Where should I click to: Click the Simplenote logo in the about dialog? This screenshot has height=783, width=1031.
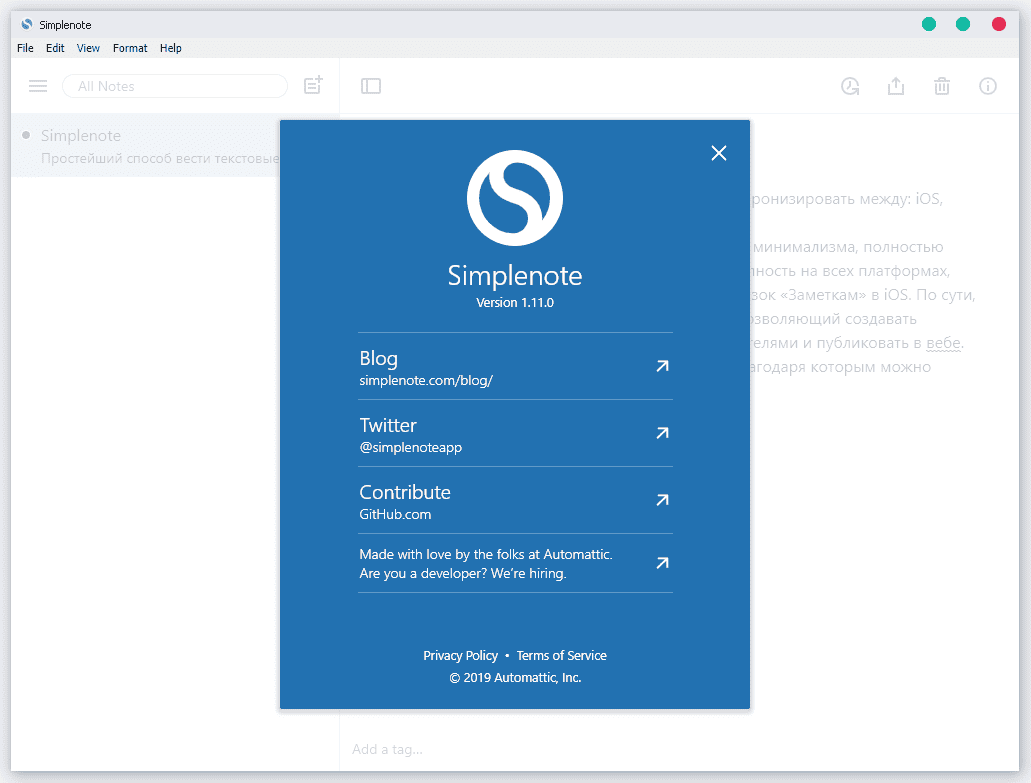point(515,198)
